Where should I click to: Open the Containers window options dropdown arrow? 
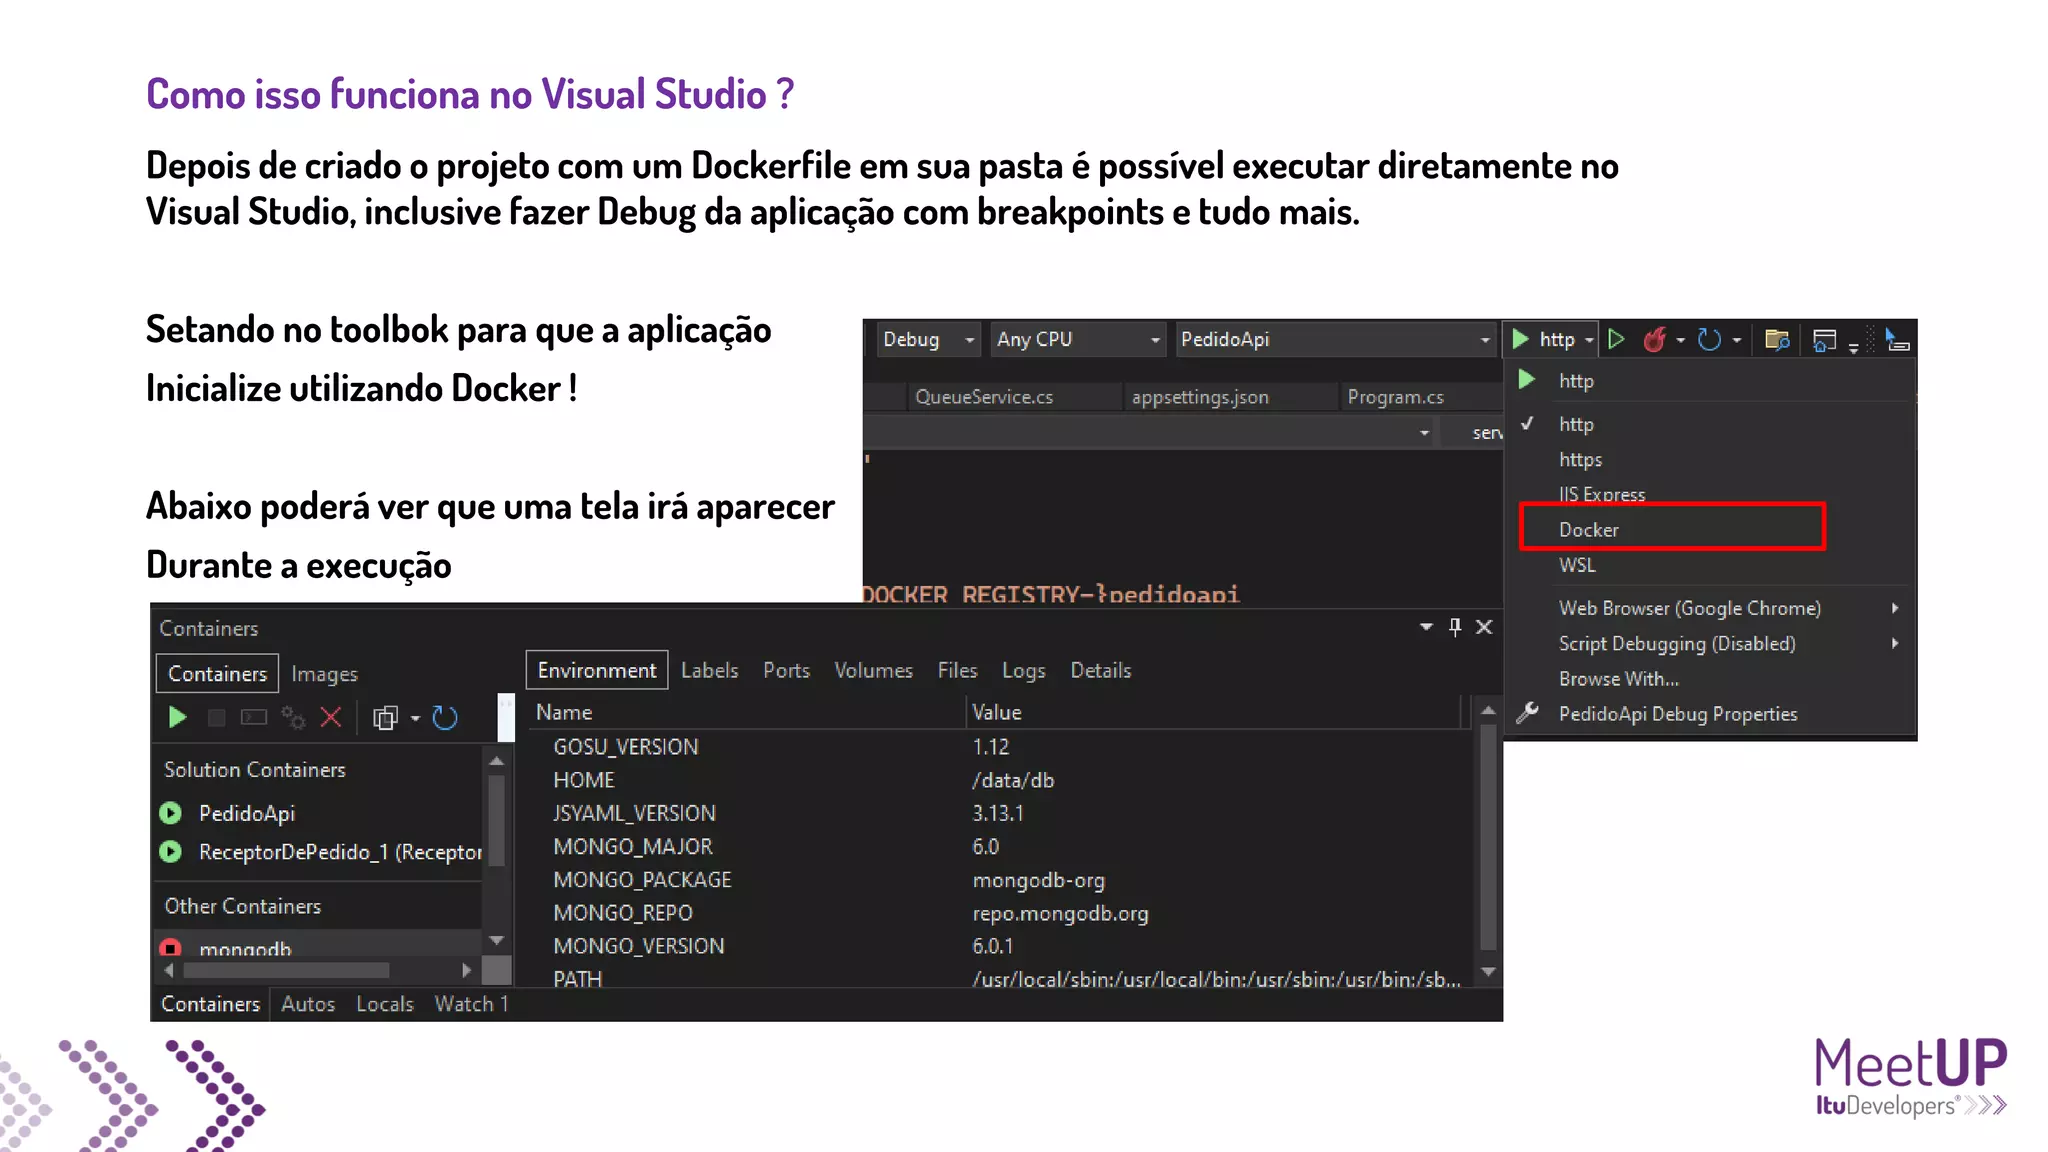1426,627
